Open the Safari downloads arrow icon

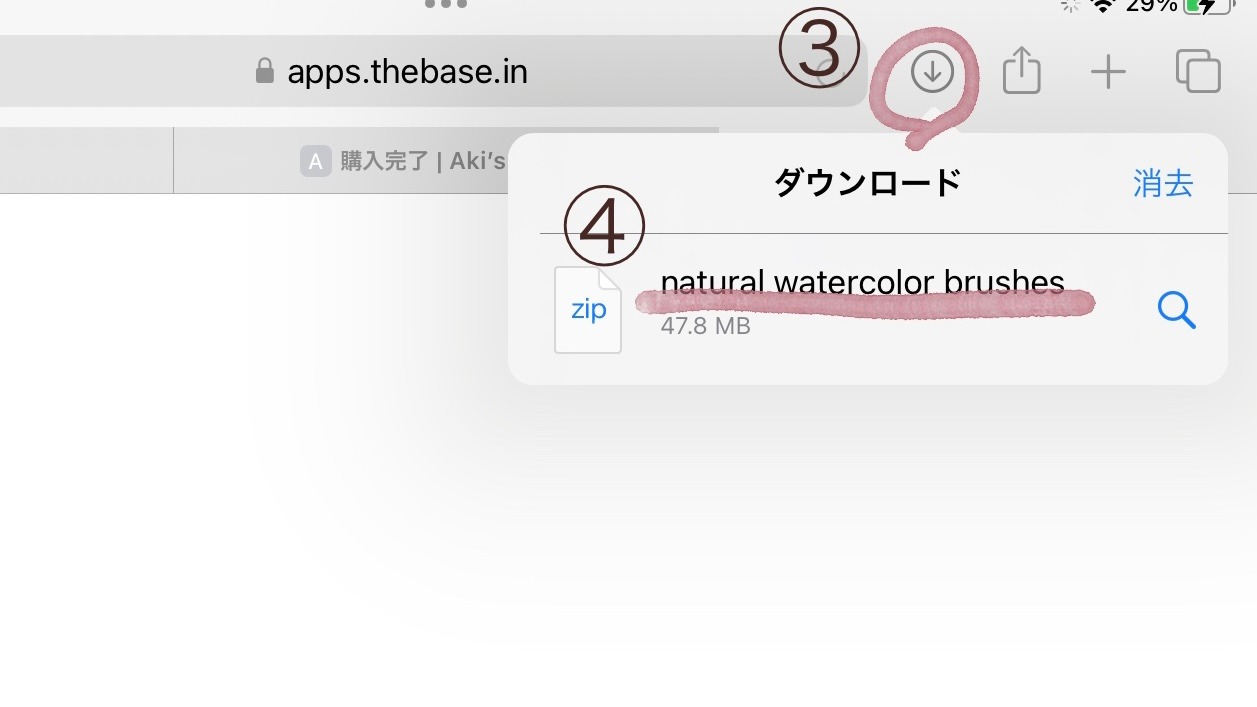coord(932,72)
